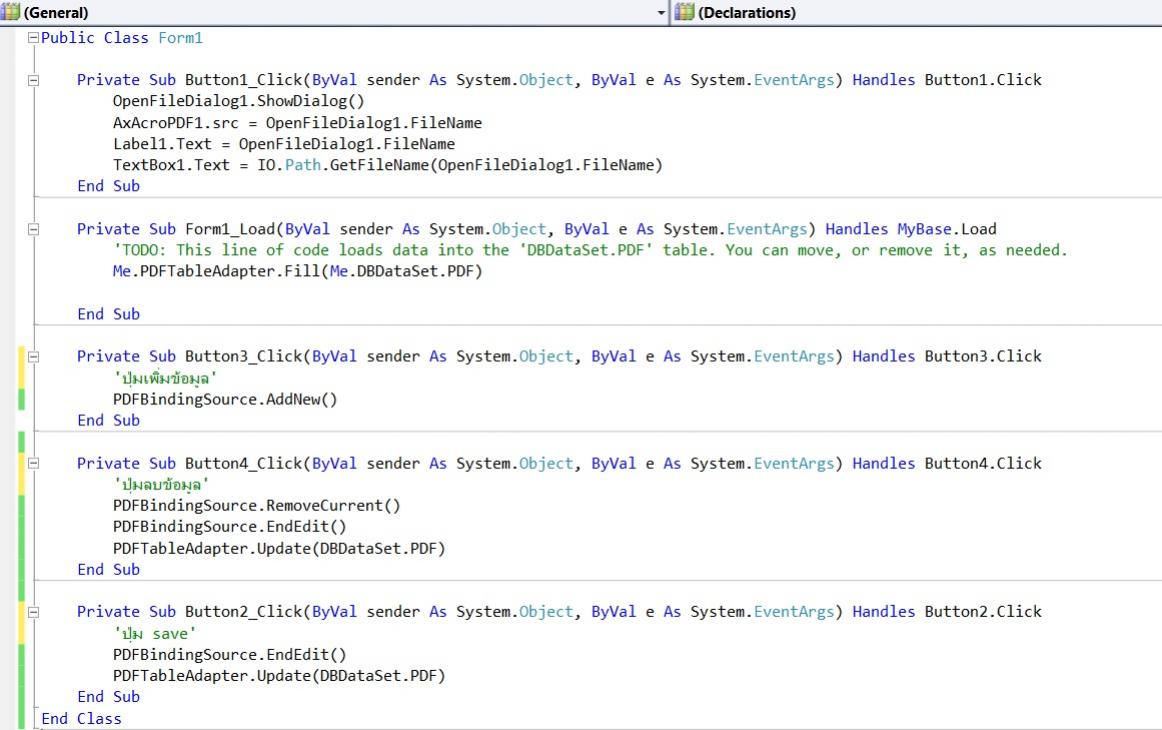Screen dimensions: 1162x730
Task: Click End Sub of Button4_Click
Action: (109, 570)
